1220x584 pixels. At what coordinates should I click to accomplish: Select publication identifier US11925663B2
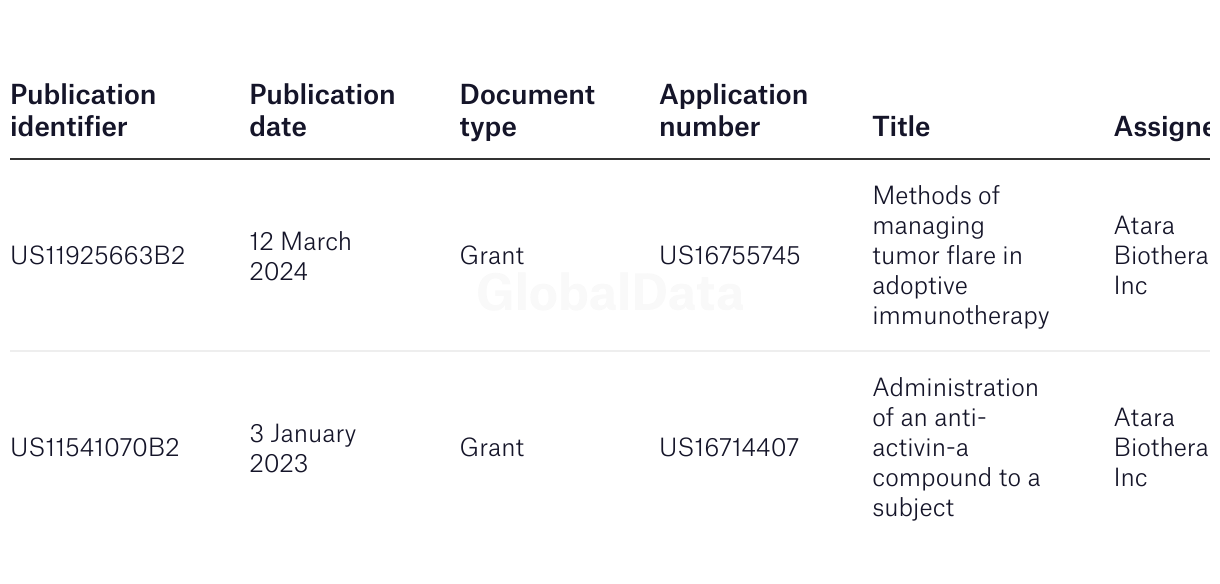point(97,256)
